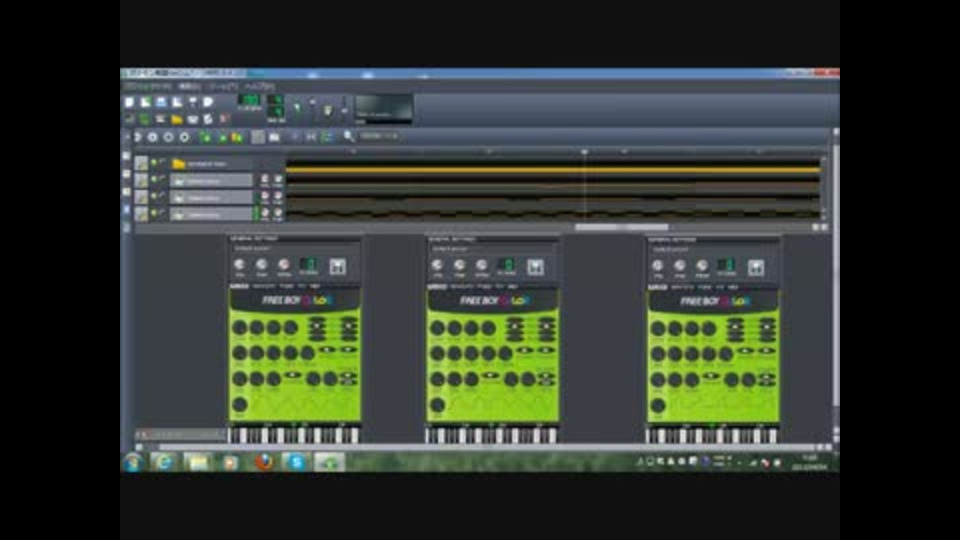The height and width of the screenshot is (540, 960).
Task: Open the create-from-template dropdown
Action: point(146,102)
